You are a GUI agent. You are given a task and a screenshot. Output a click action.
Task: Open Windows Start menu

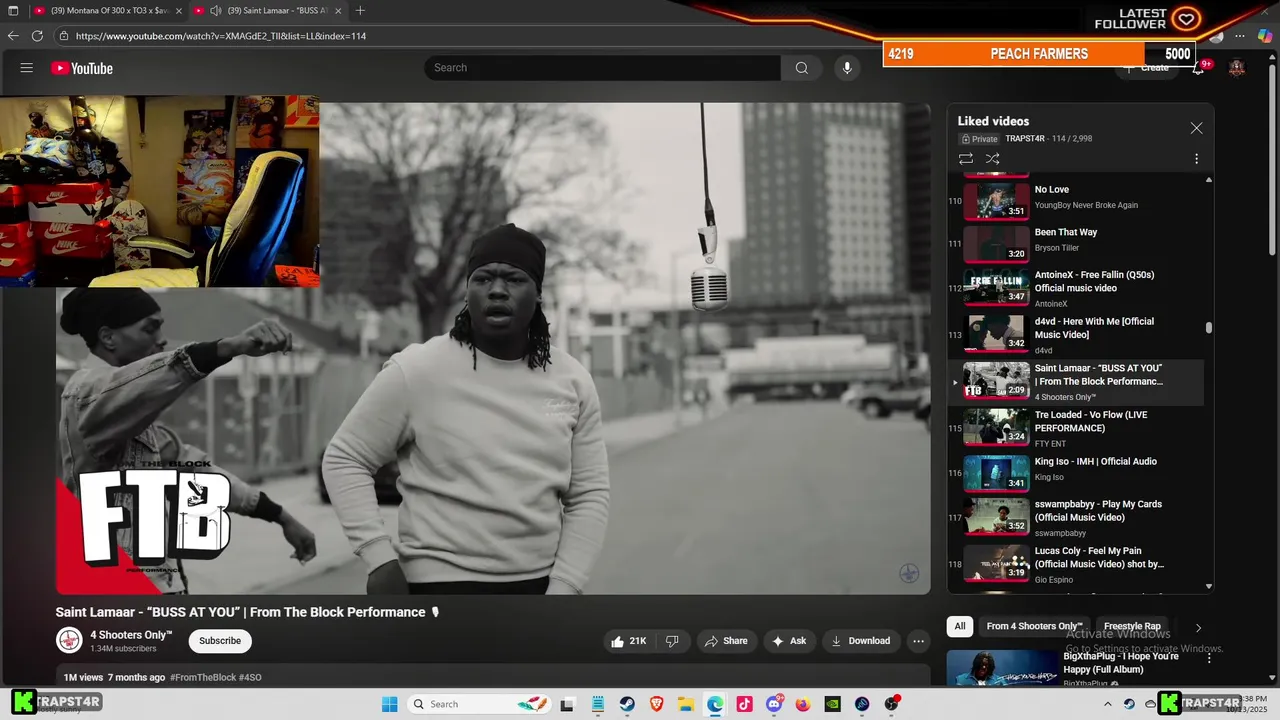(x=390, y=704)
